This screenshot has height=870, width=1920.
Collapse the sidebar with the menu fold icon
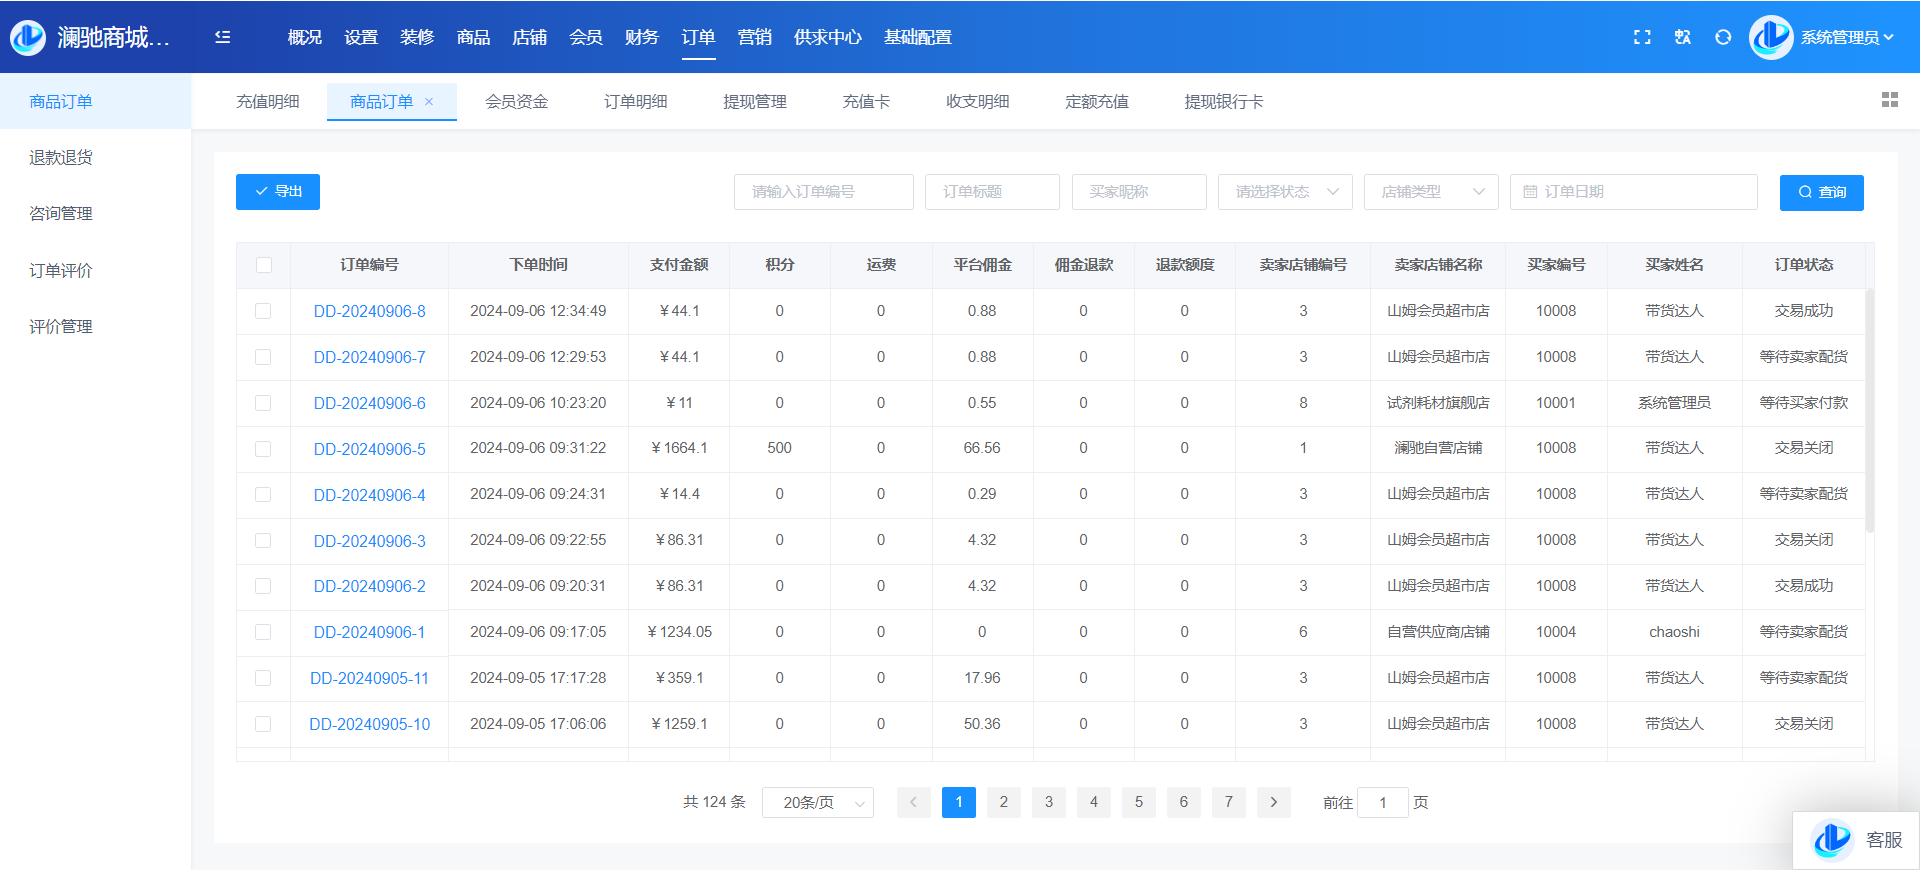[223, 37]
